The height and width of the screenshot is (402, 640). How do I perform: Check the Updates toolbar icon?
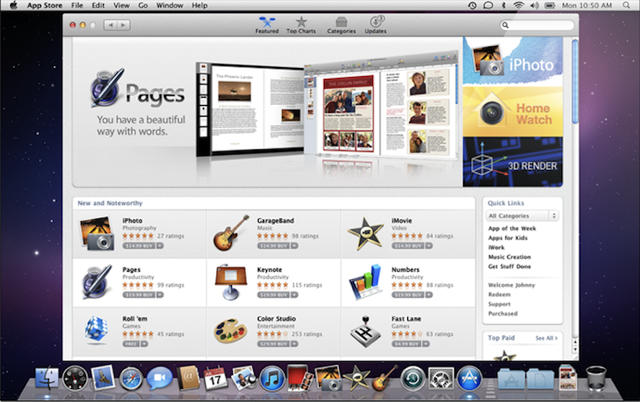(377, 24)
